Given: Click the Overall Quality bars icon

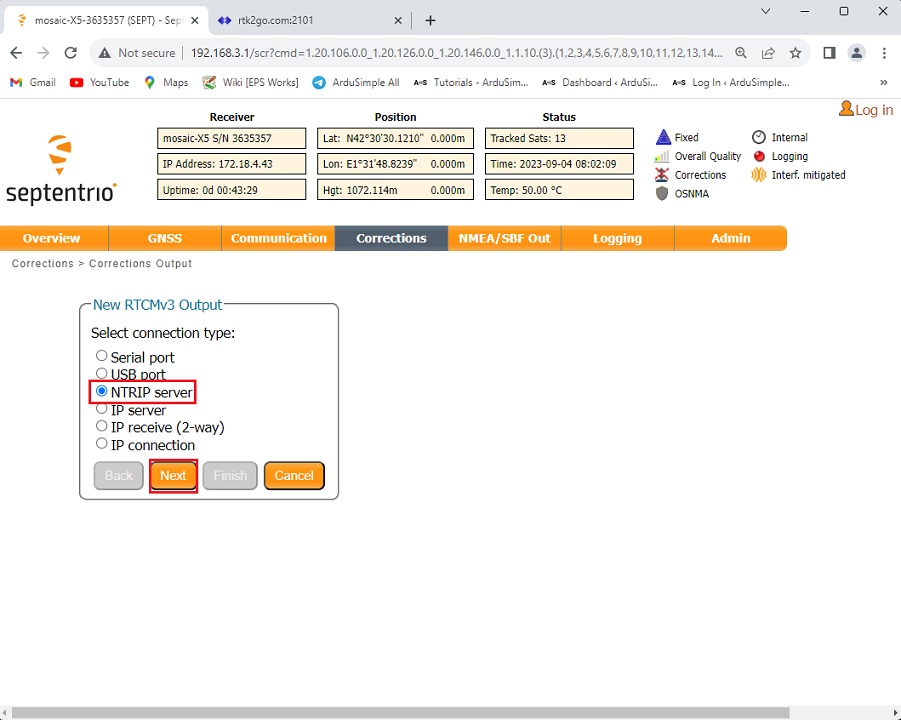Looking at the screenshot, I should 662,156.
